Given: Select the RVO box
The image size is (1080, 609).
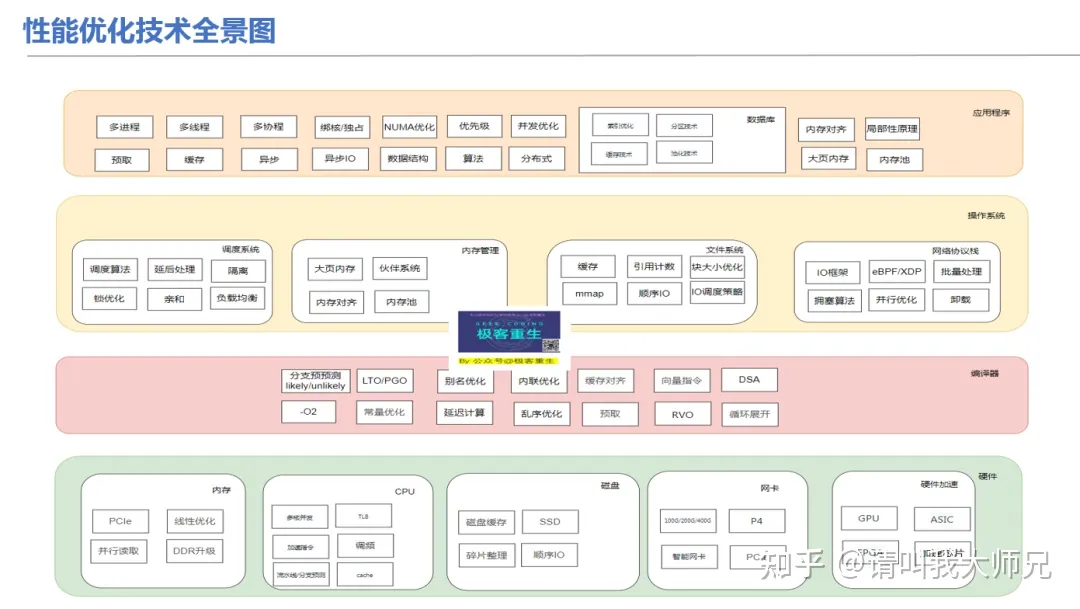Looking at the screenshot, I should [x=682, y=413].
